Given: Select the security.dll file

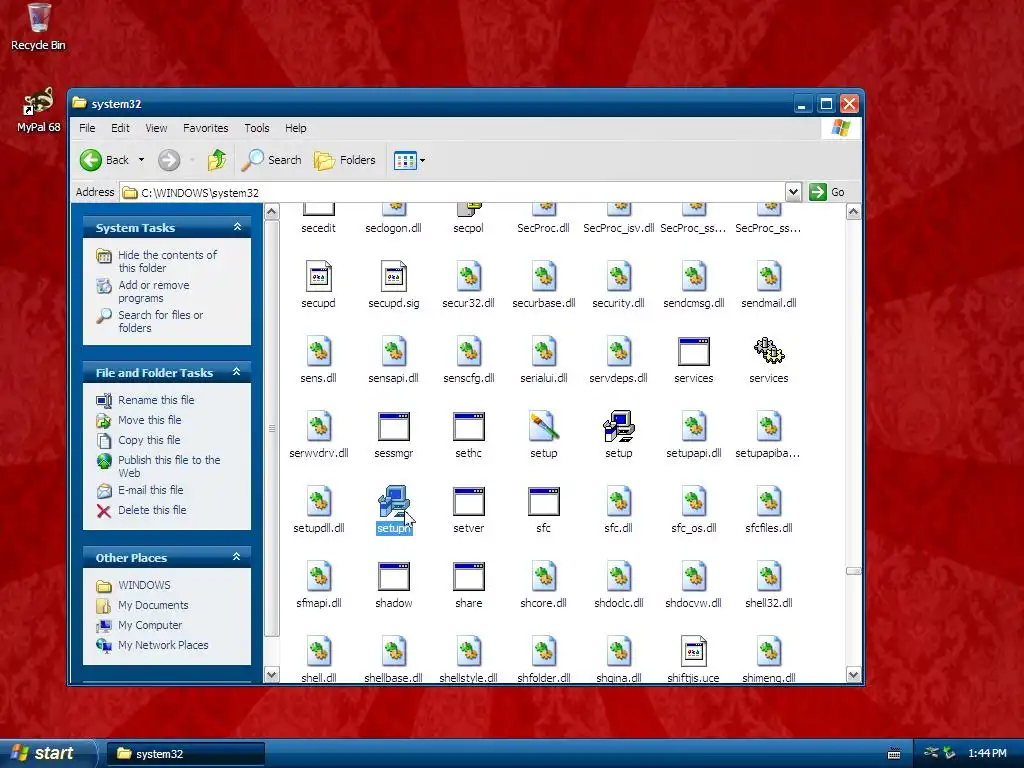Looking at the screenshot, I should (618, 285).
